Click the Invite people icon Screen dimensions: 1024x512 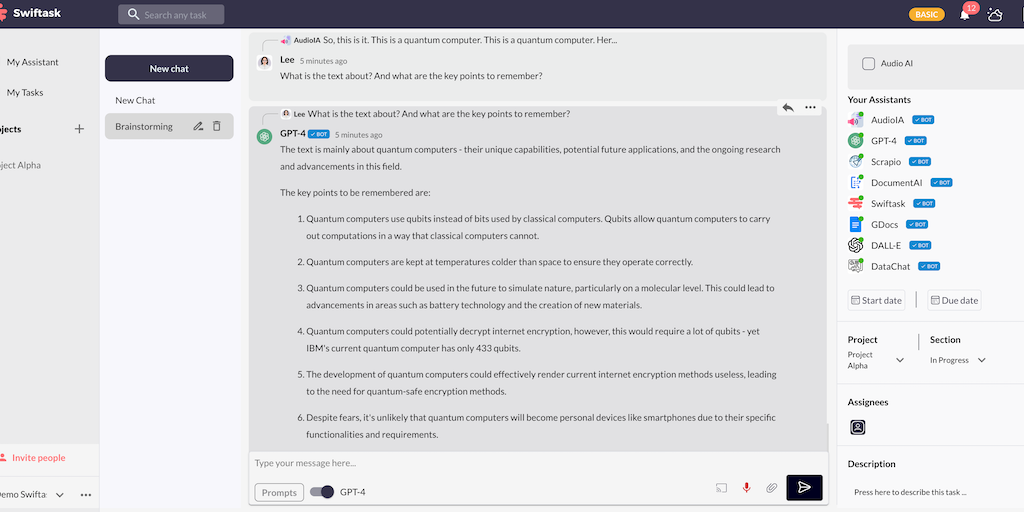pos(3,458)
